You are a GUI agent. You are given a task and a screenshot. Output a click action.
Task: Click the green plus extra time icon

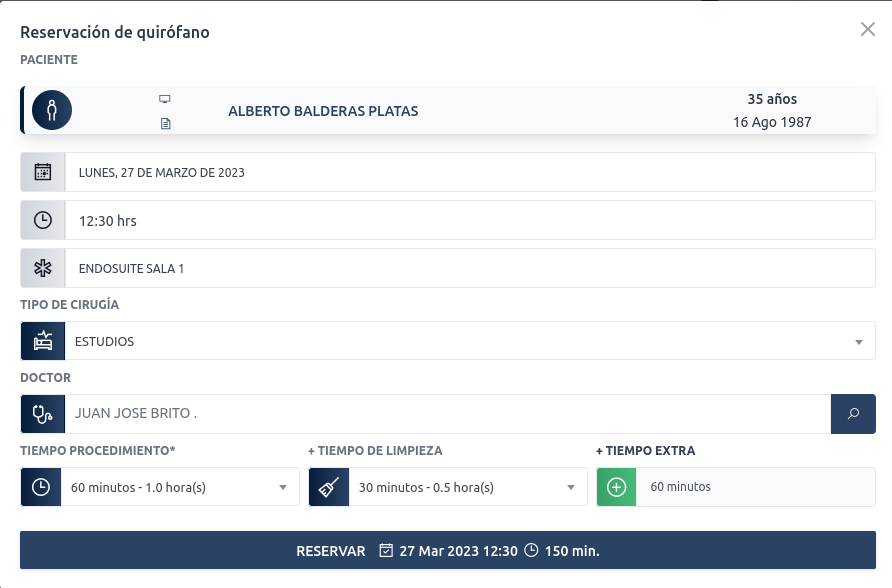click(x=617, y=487)
